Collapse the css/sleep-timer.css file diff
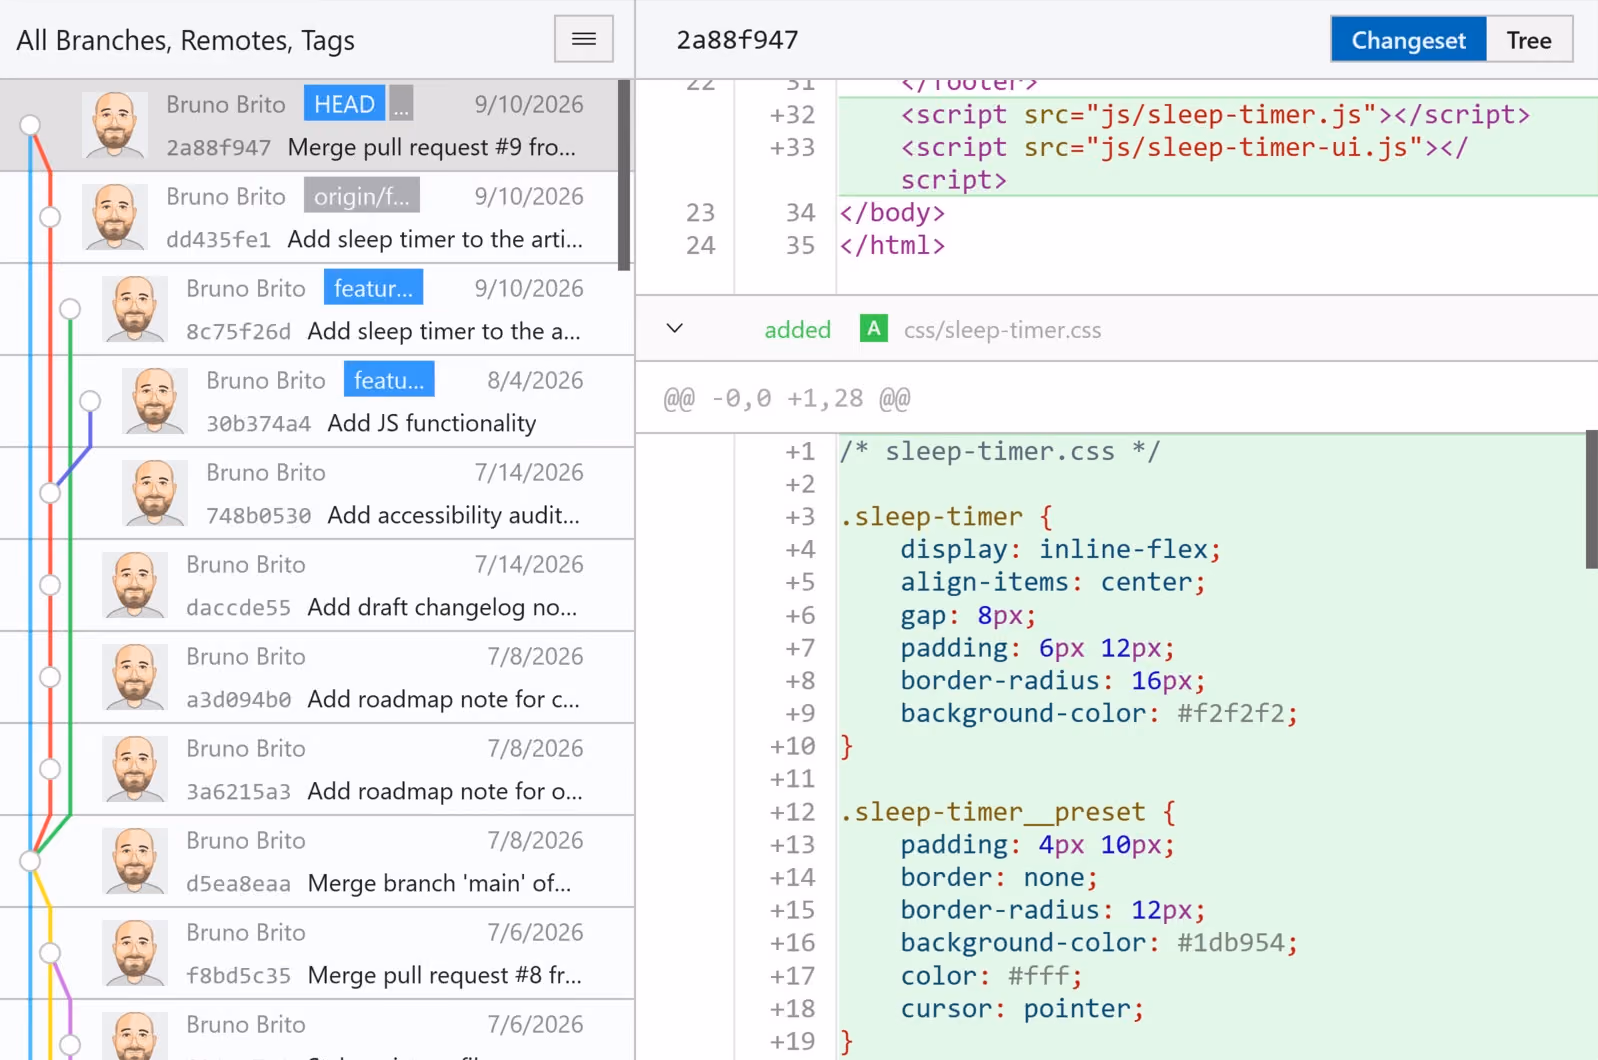This screenshot has width=1598, height=1060. [x=675, y=329]
